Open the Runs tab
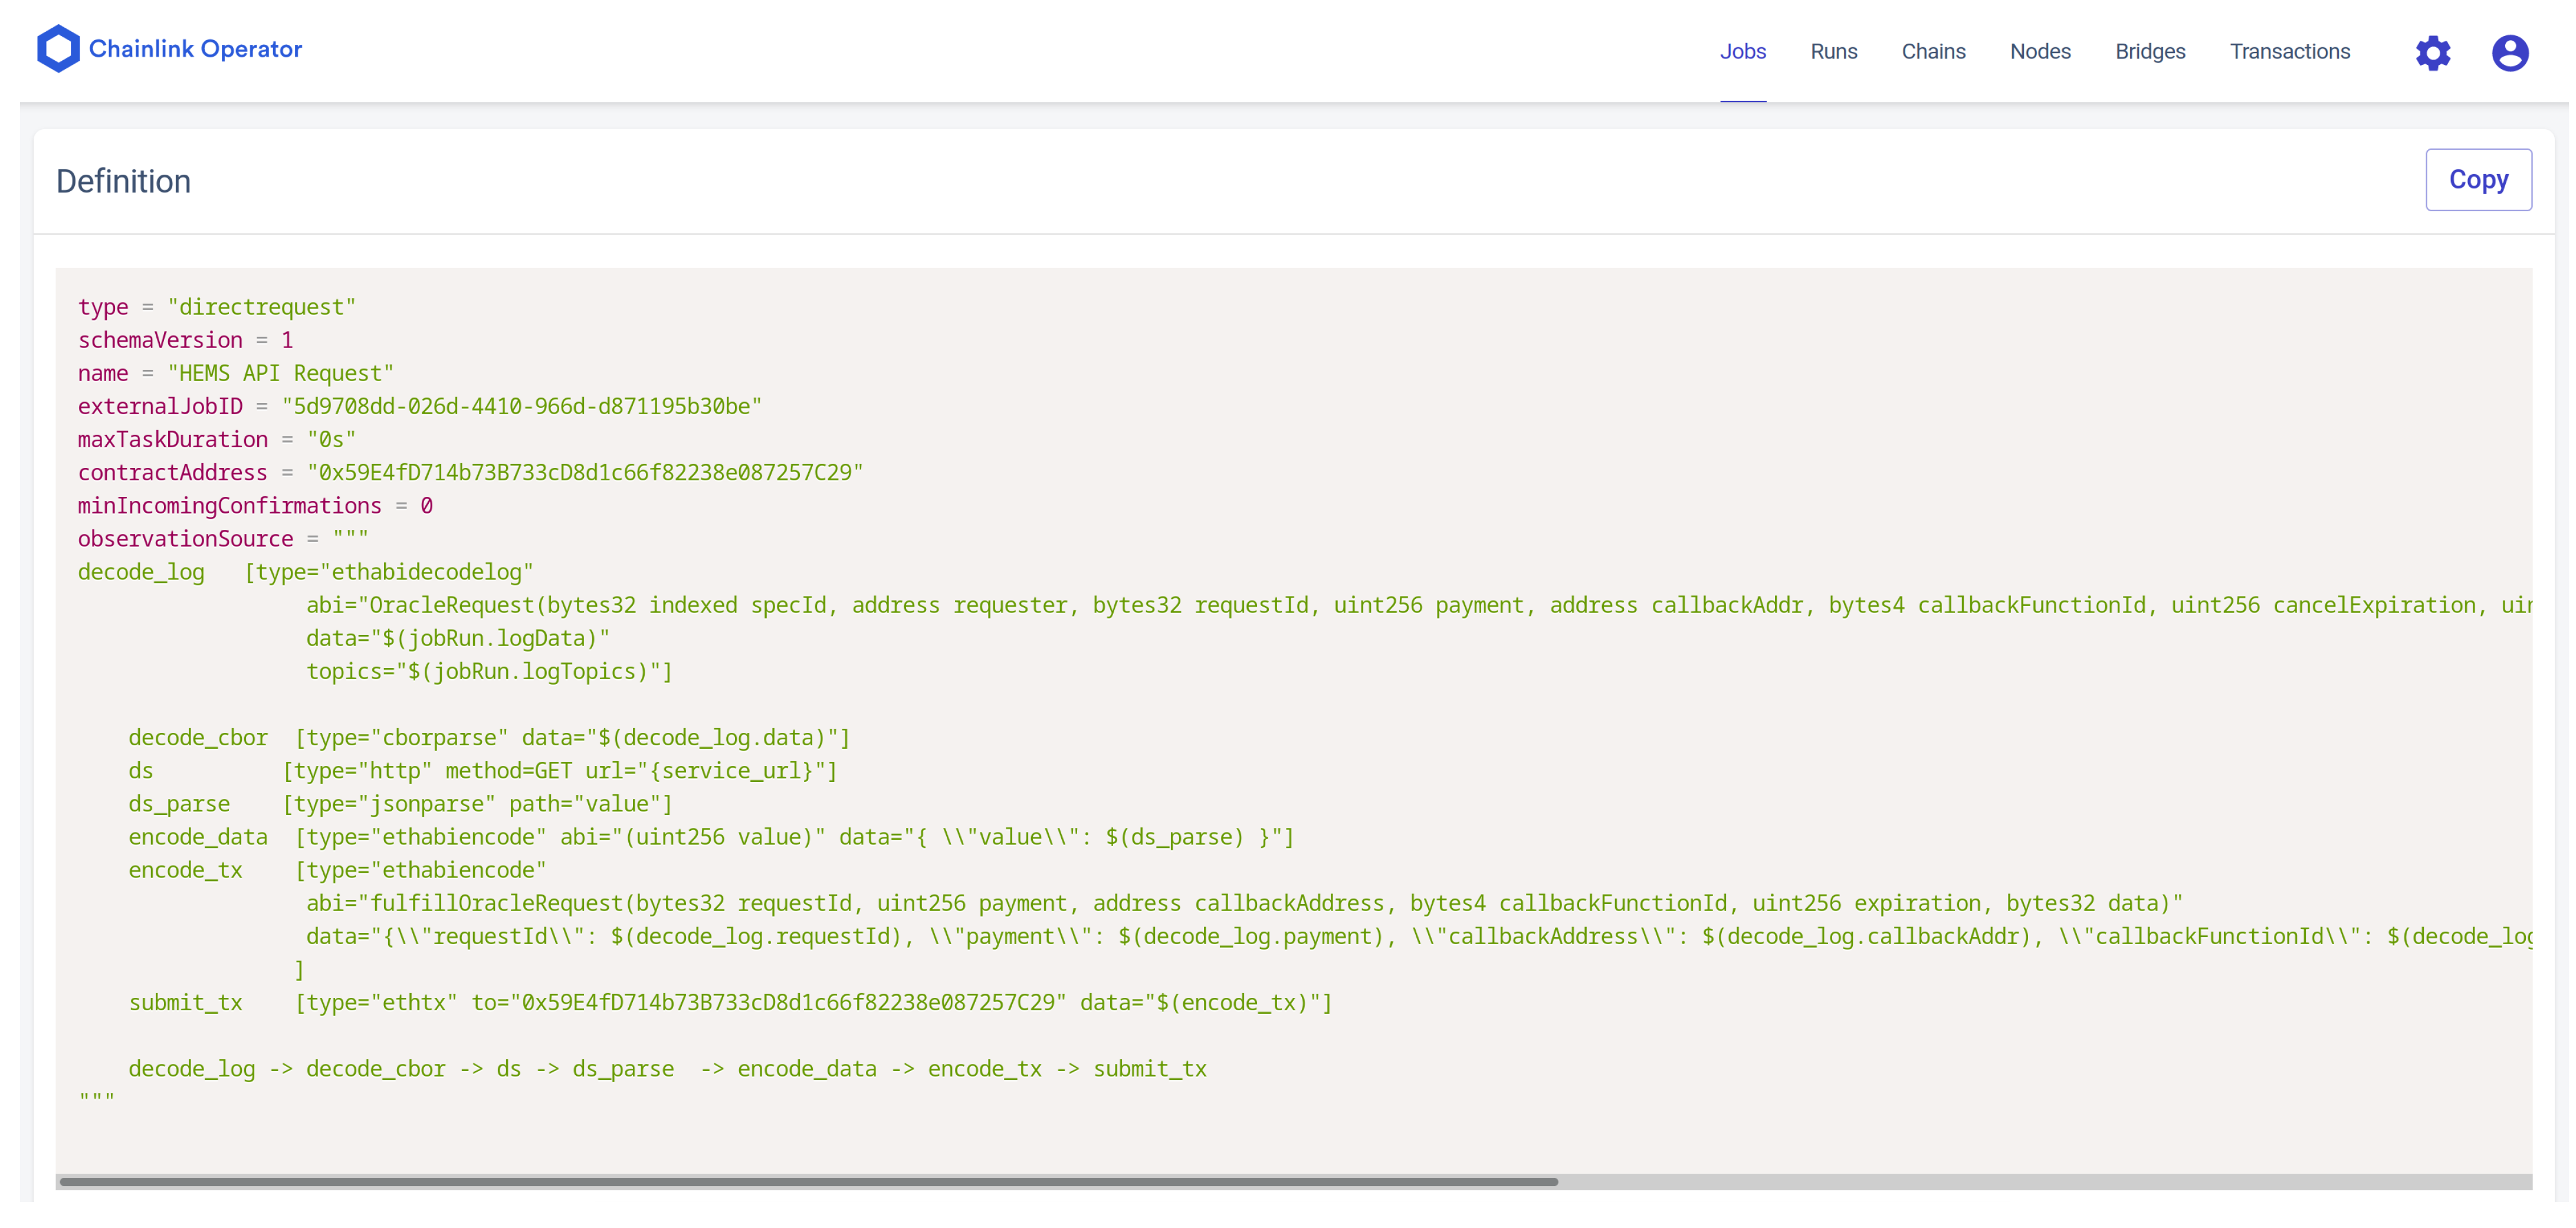2576x1228 pixels. tap(1833, 52)
